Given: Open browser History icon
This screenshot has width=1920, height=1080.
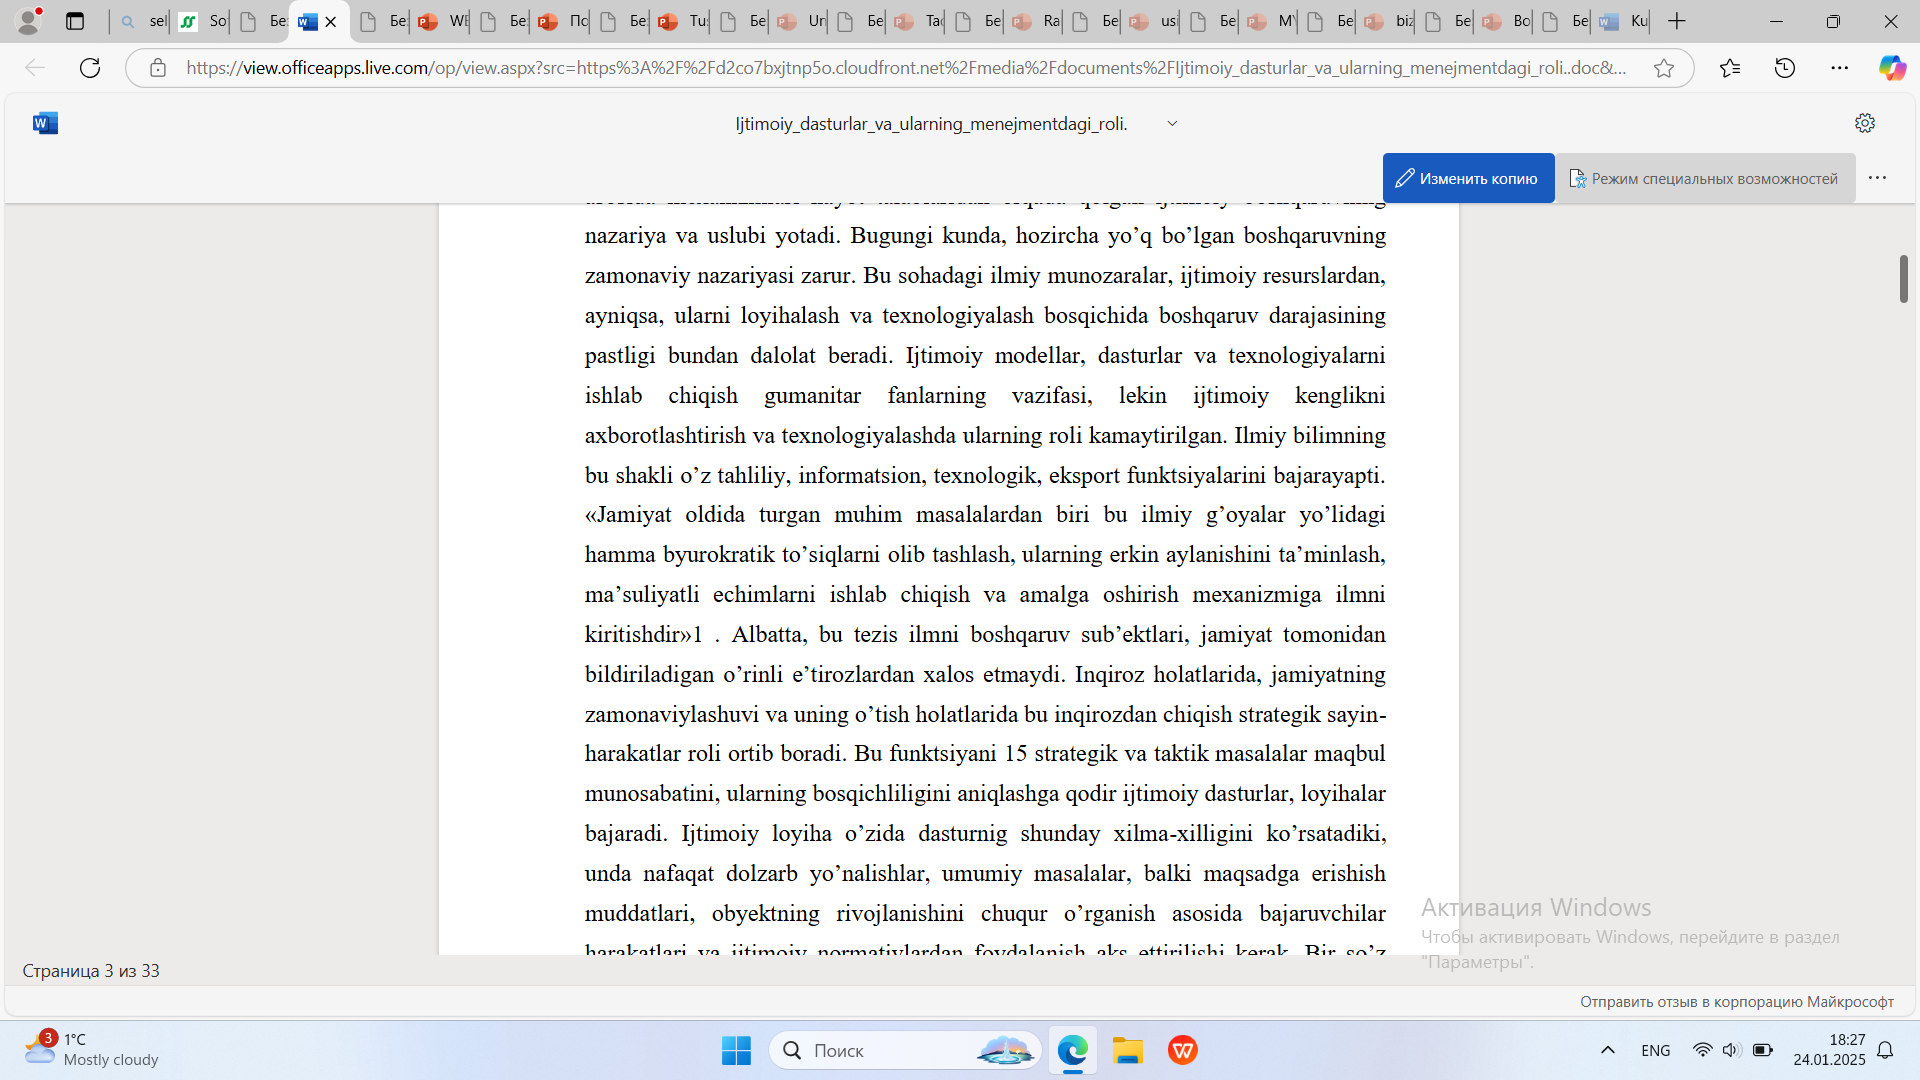Looking at the screenshot, I should point(1785,68).
